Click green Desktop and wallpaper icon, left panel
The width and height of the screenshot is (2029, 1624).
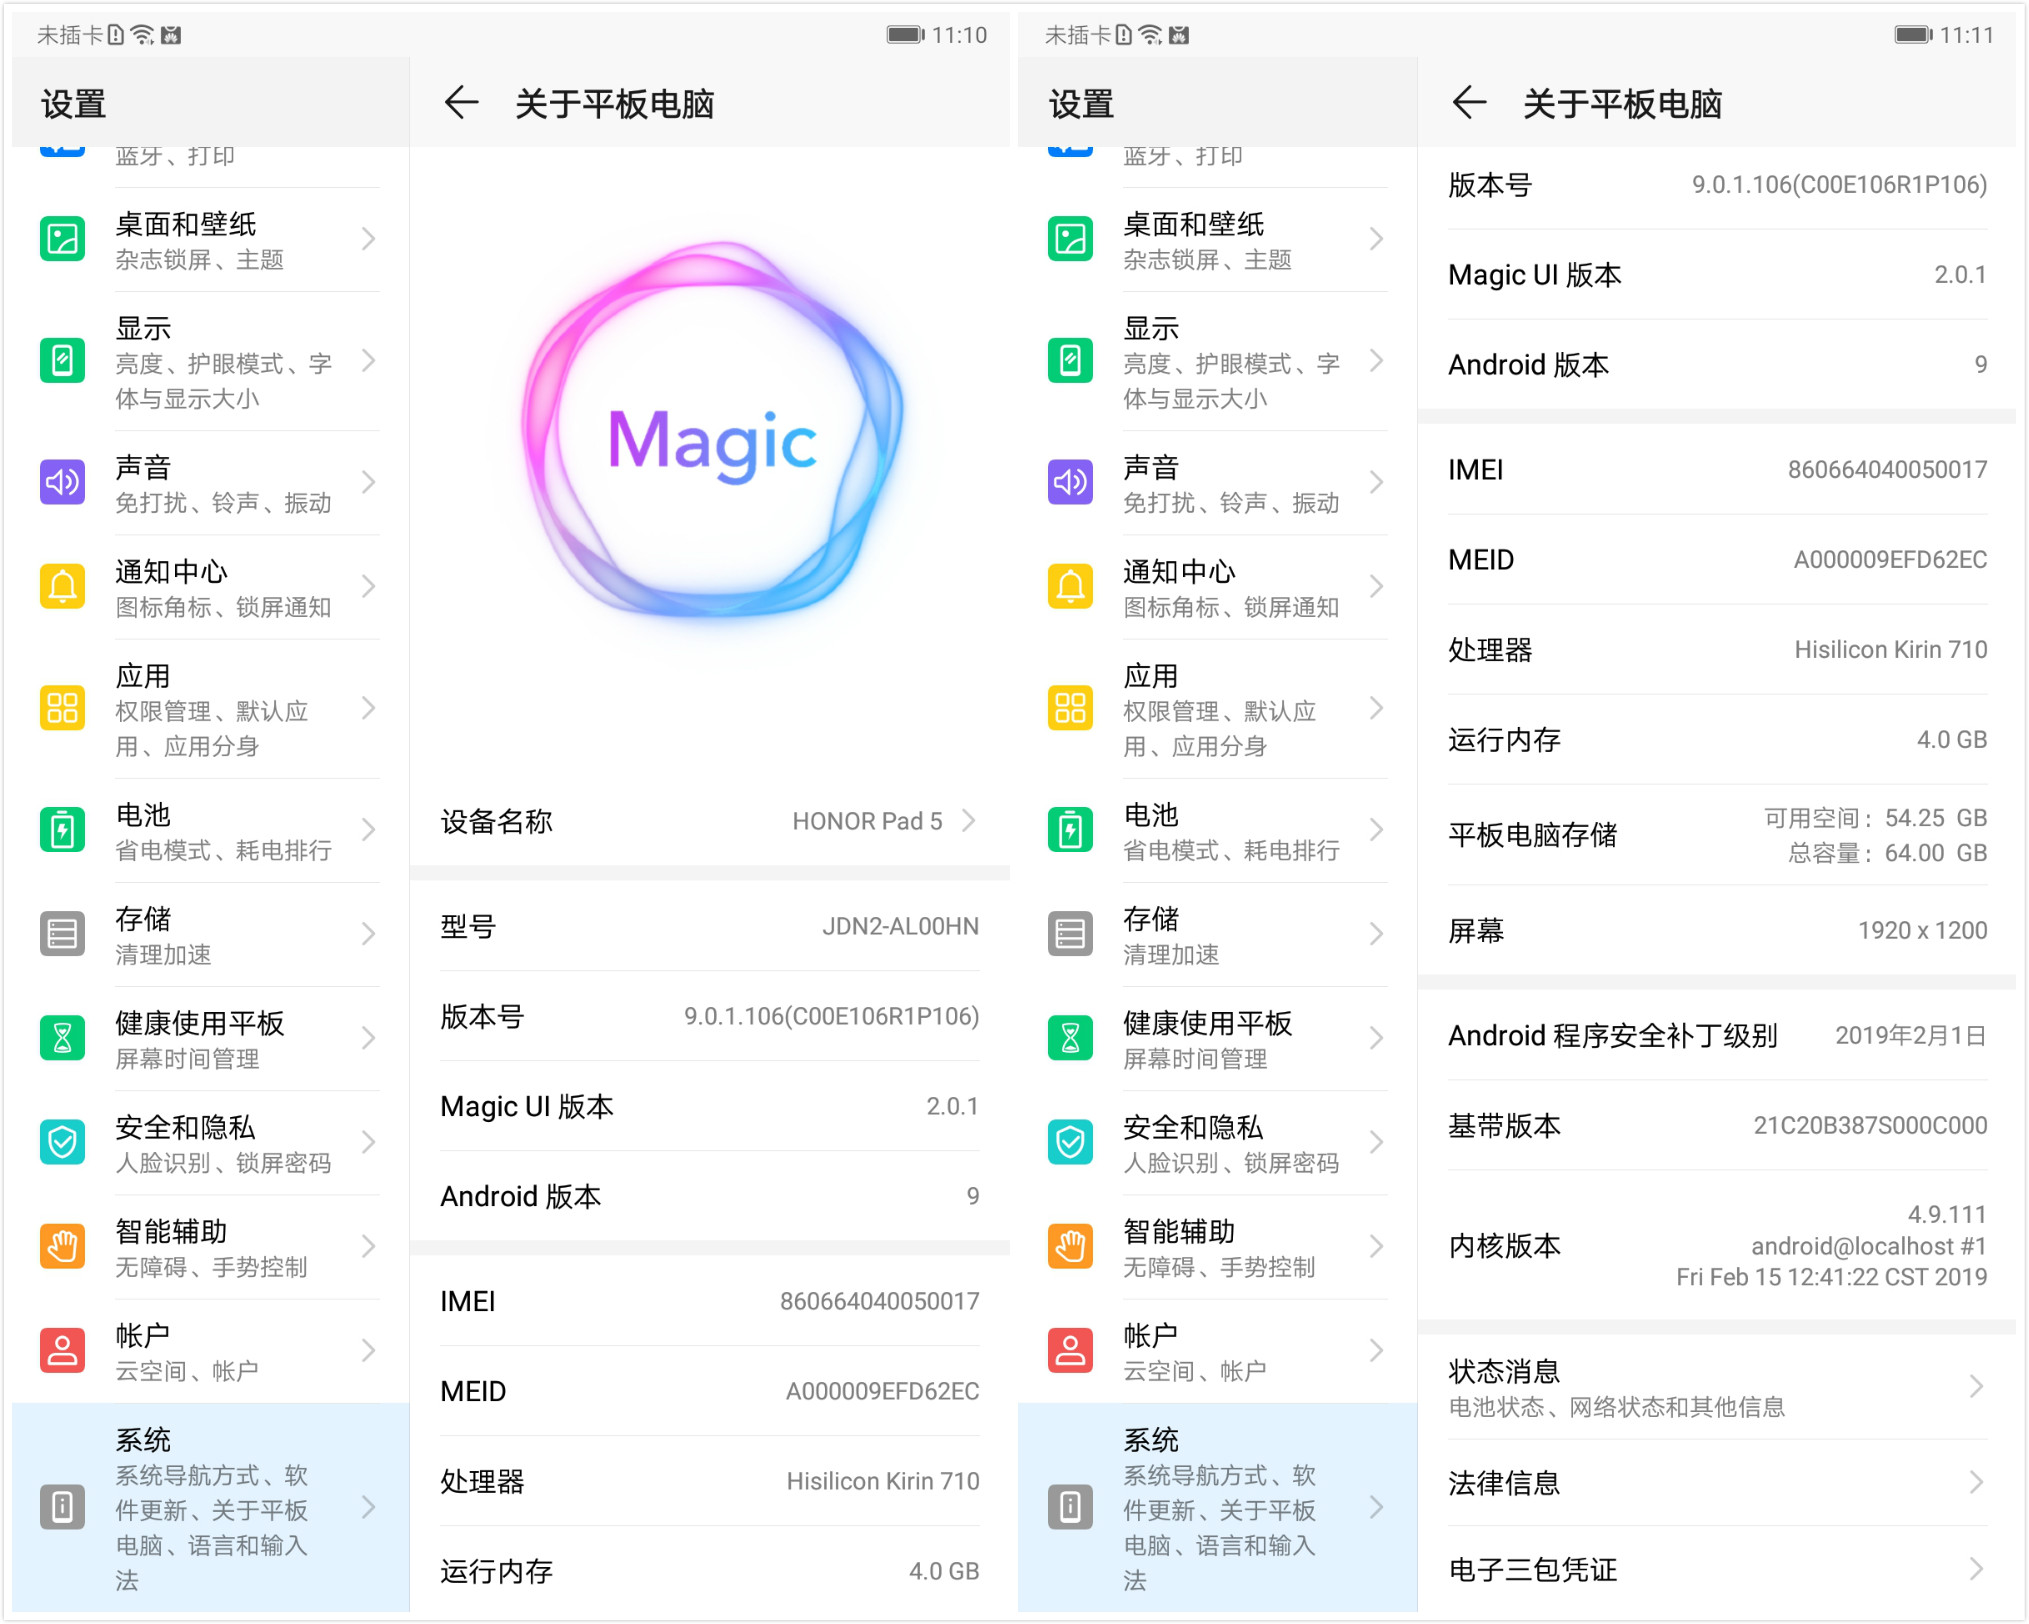[x=62, y=239]
